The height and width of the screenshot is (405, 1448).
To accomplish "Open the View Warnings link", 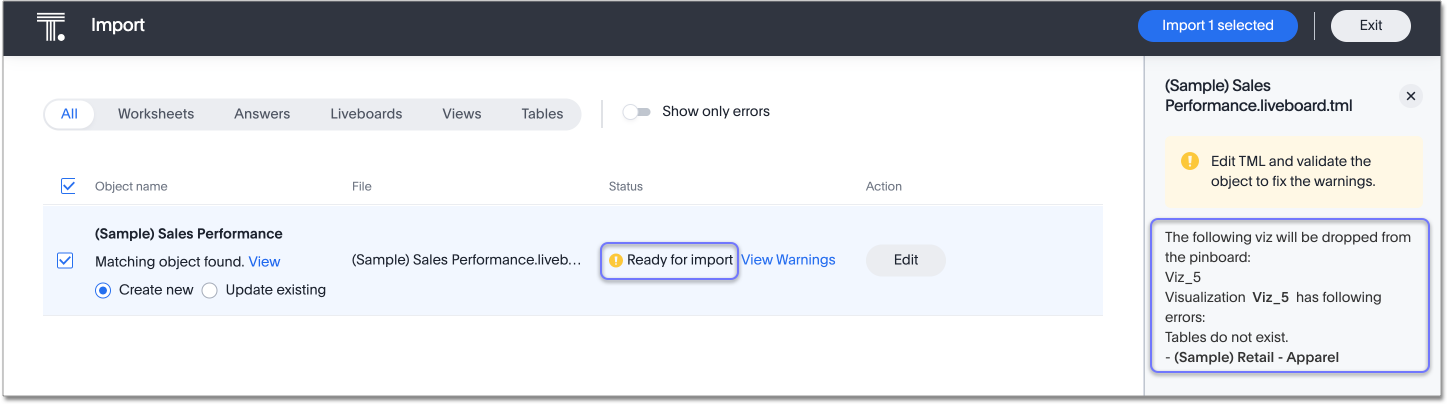I will click(x=788, y=260).
